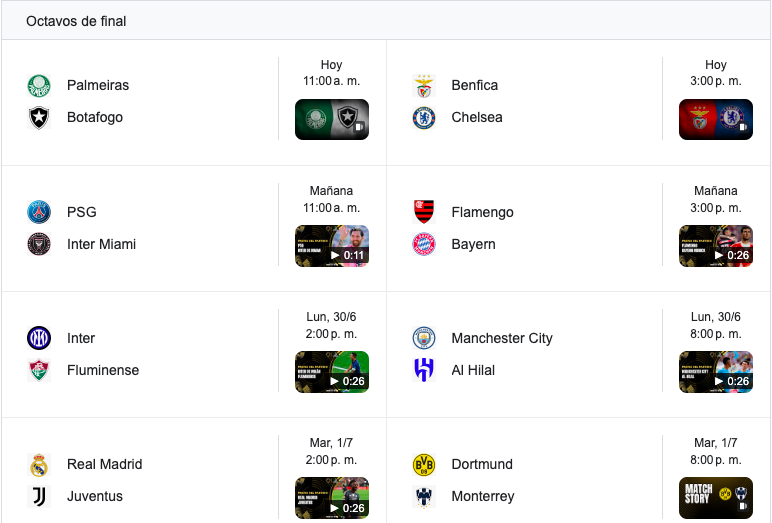Open the Dortmund Match Story thumbnail
Viewport: 772px width, 523px height.
(716, 498)
